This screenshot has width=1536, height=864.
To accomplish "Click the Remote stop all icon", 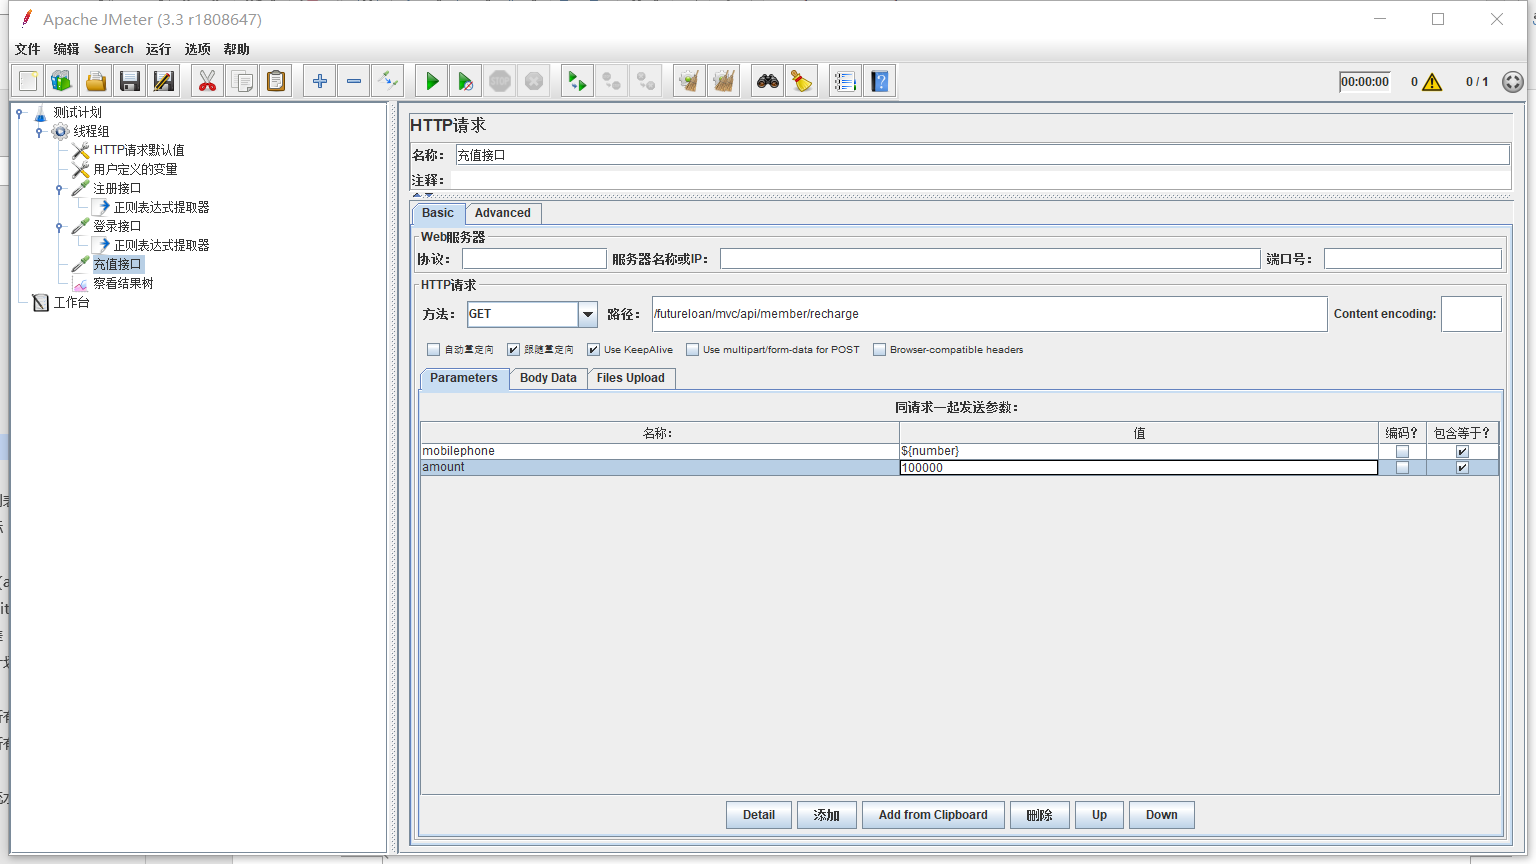I will (611, 81).
